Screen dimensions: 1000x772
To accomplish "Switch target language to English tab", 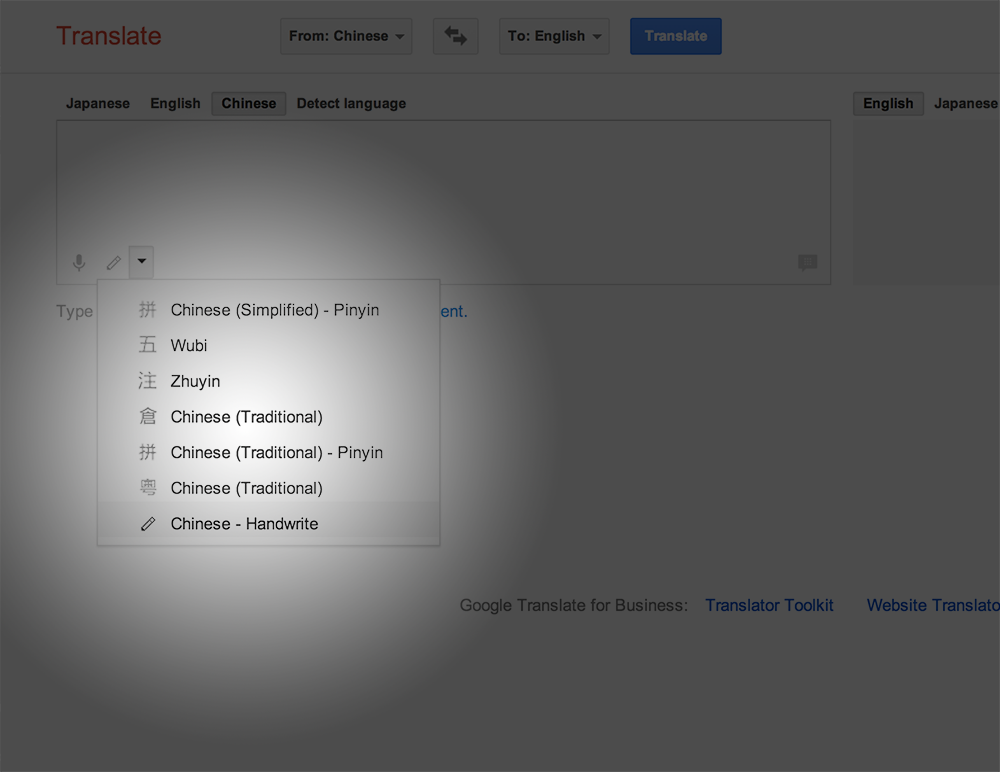I will (x=888, y=103).
